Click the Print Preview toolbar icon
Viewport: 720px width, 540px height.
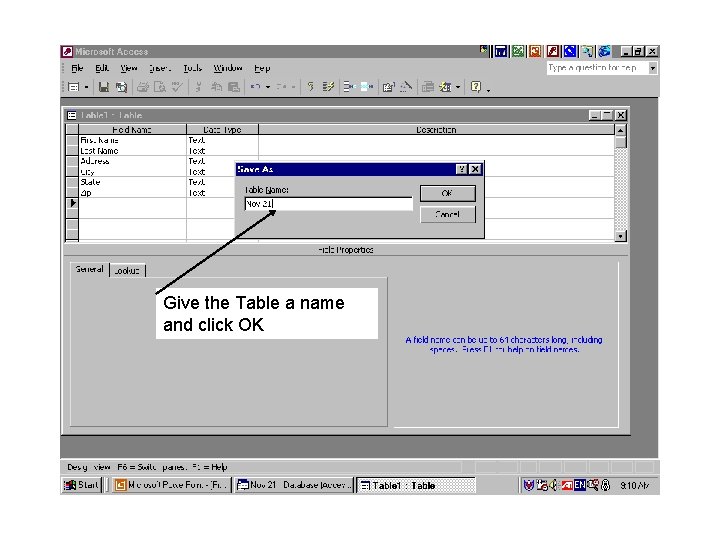(x=160, y=87)
